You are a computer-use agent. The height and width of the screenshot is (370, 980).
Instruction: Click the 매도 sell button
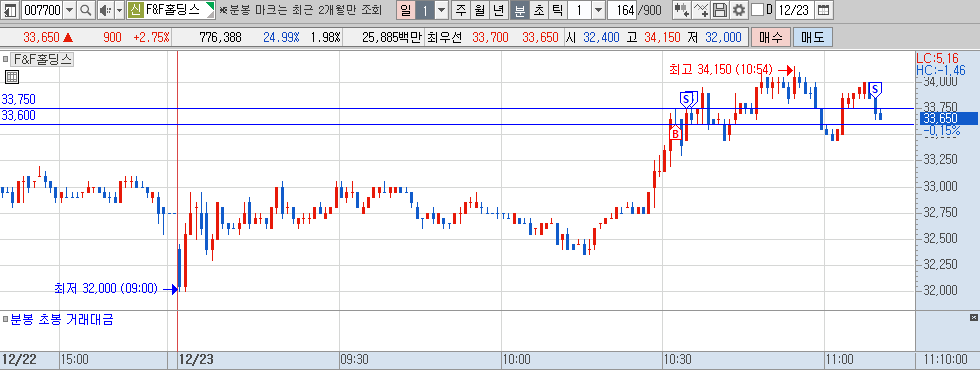point(812,38)
